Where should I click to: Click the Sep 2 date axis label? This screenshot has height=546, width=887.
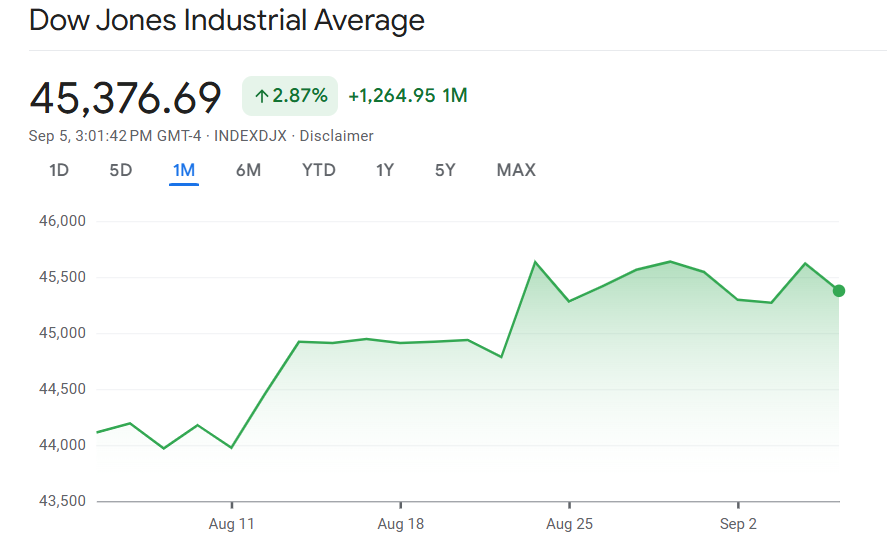pyautogui.click(x=738, y=524)
